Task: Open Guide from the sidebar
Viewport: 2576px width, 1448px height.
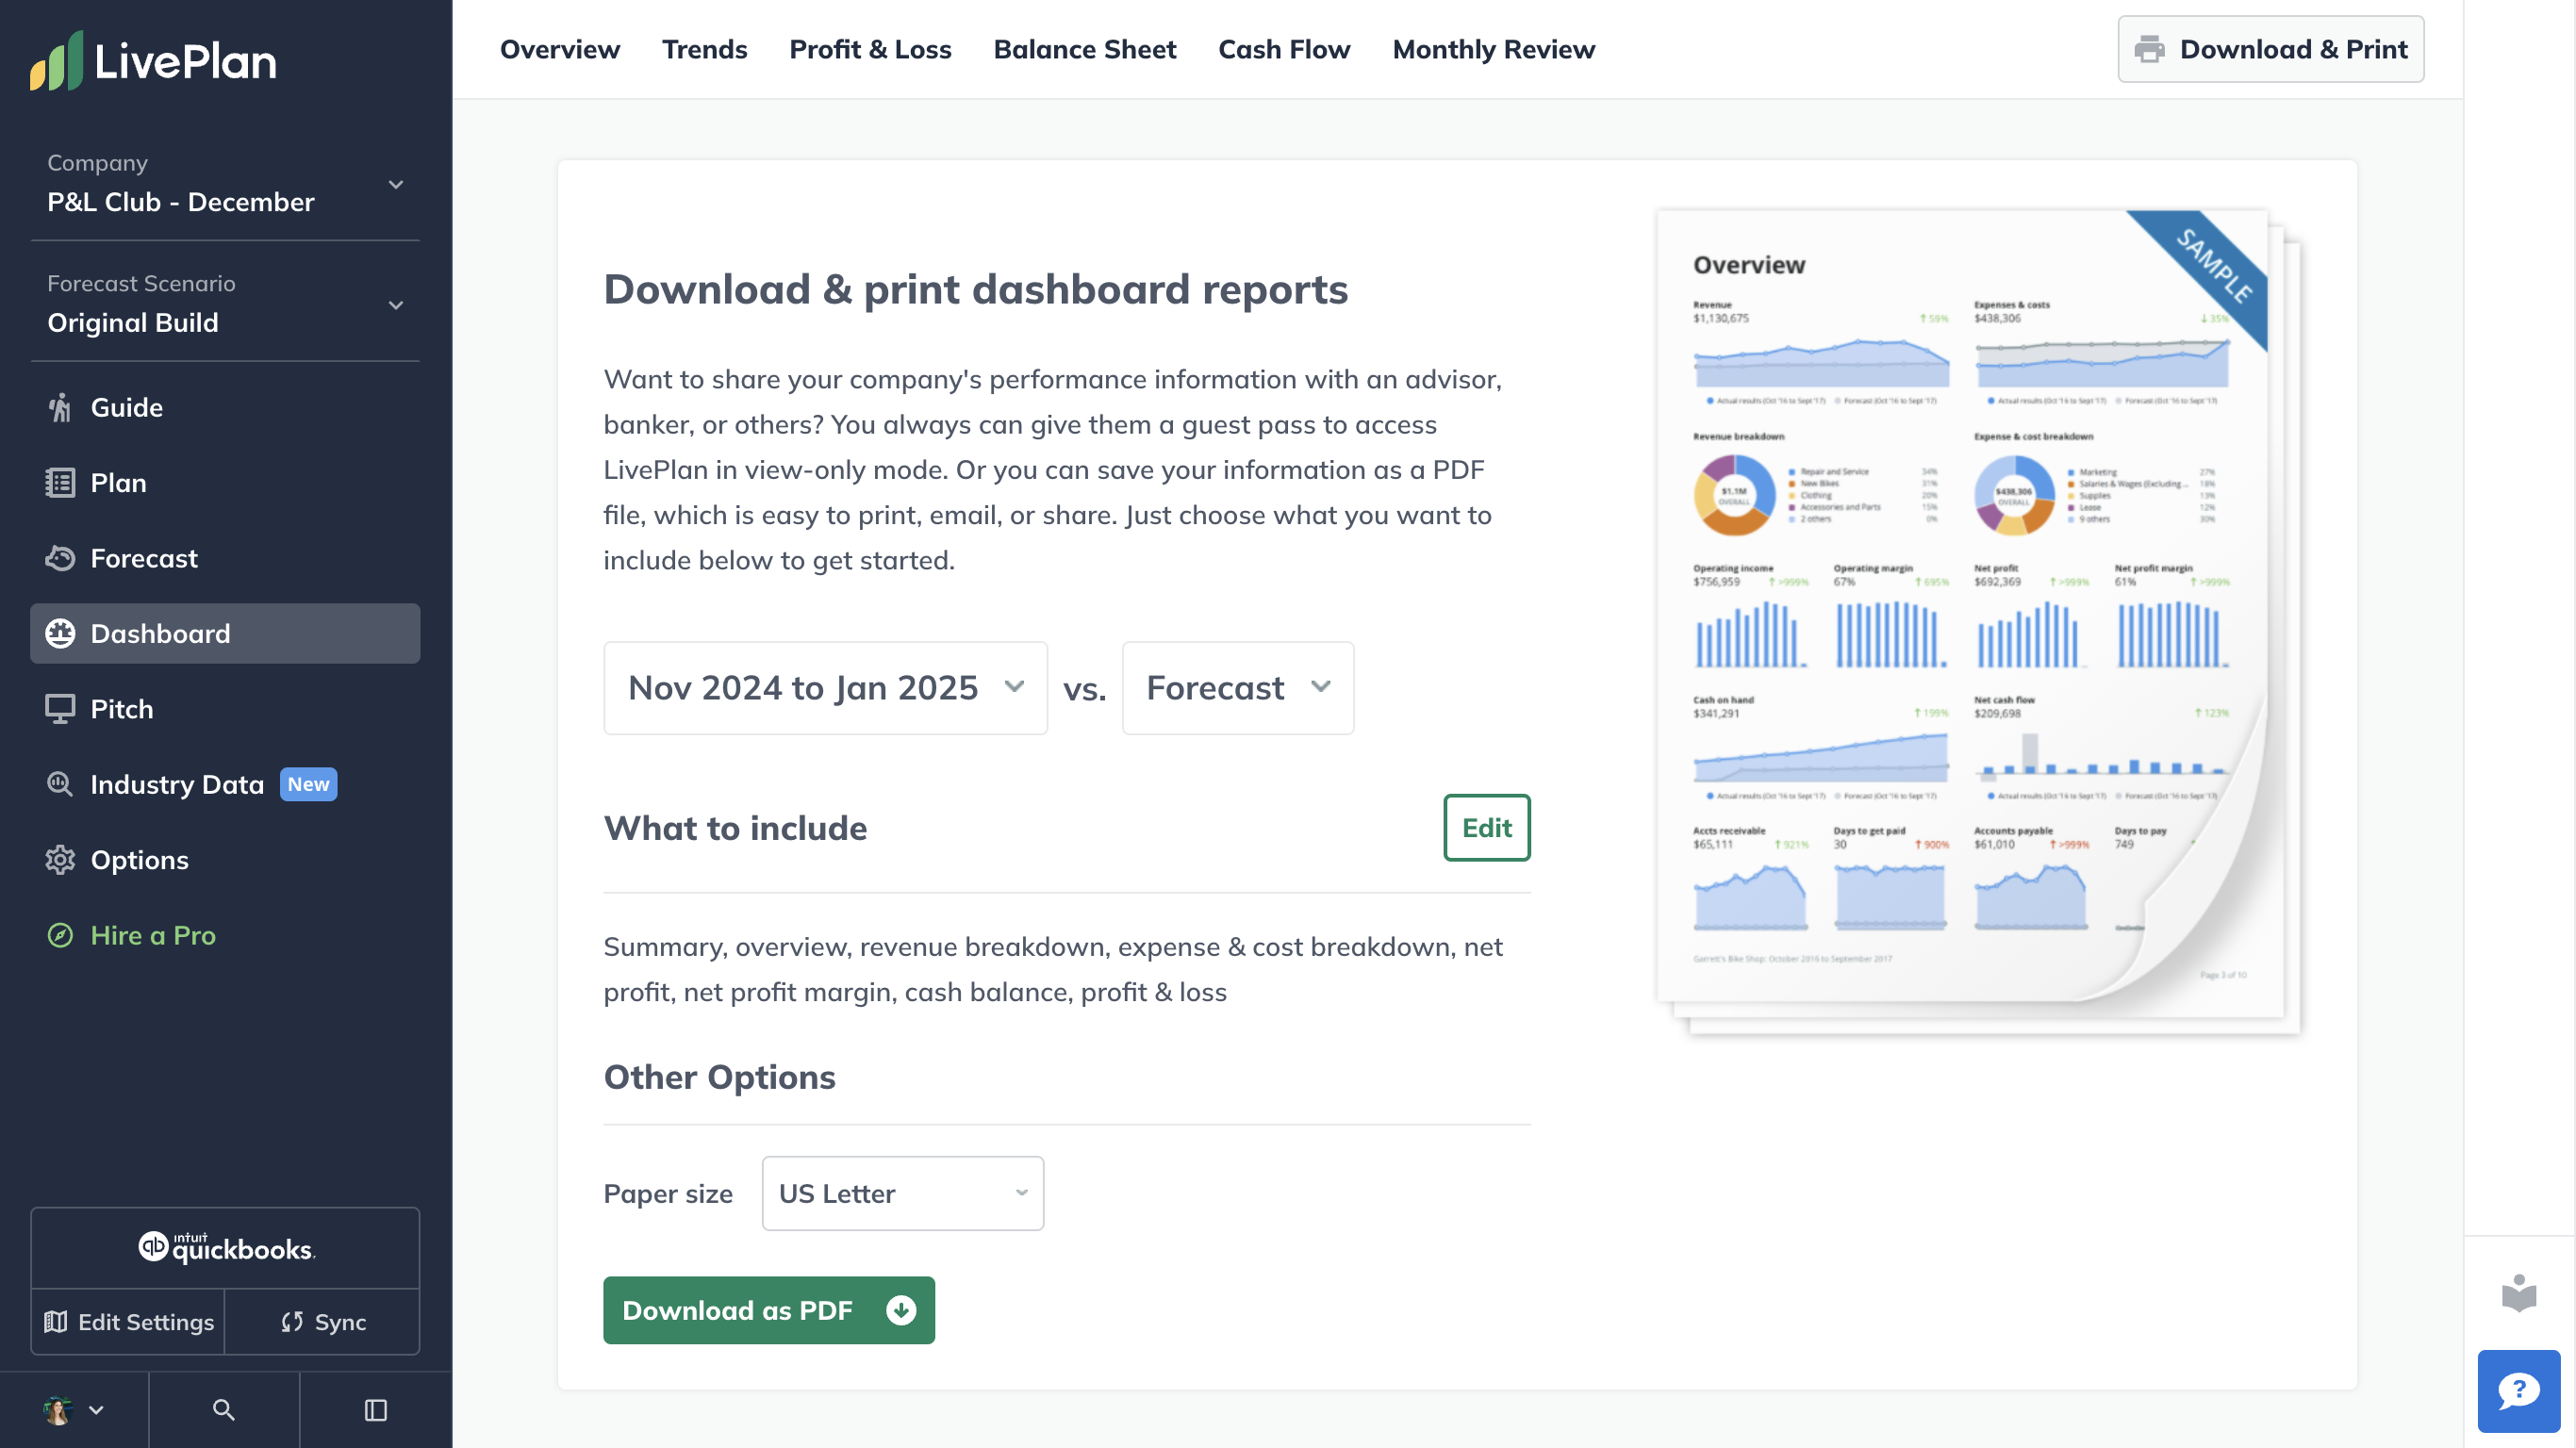Action: pos(126,407)
